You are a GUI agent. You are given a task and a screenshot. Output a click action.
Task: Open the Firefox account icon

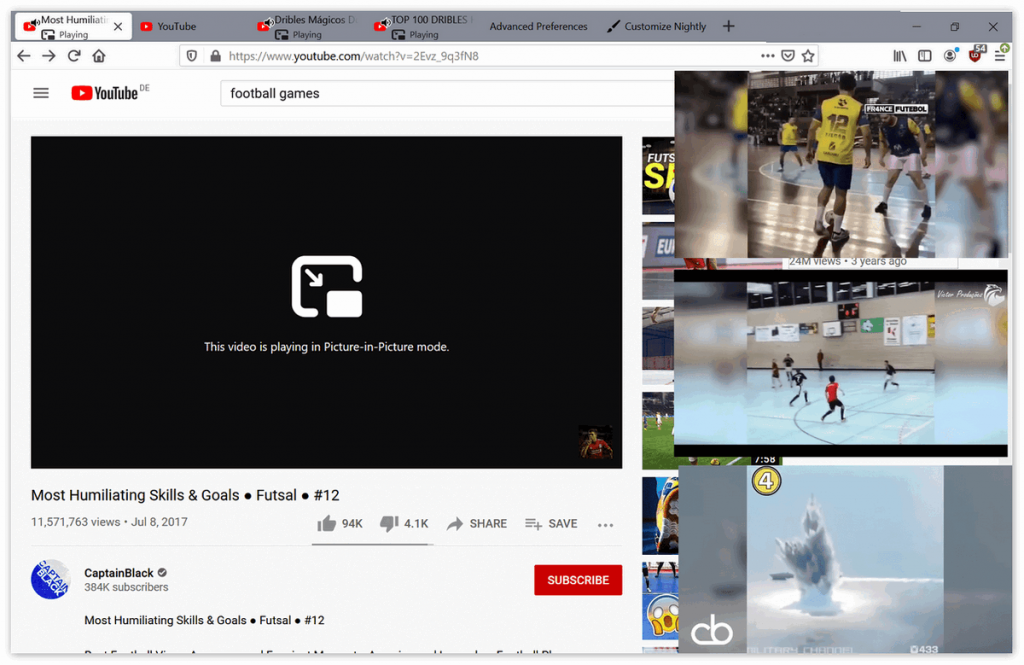pyautogui.click(x=950, y=56)
